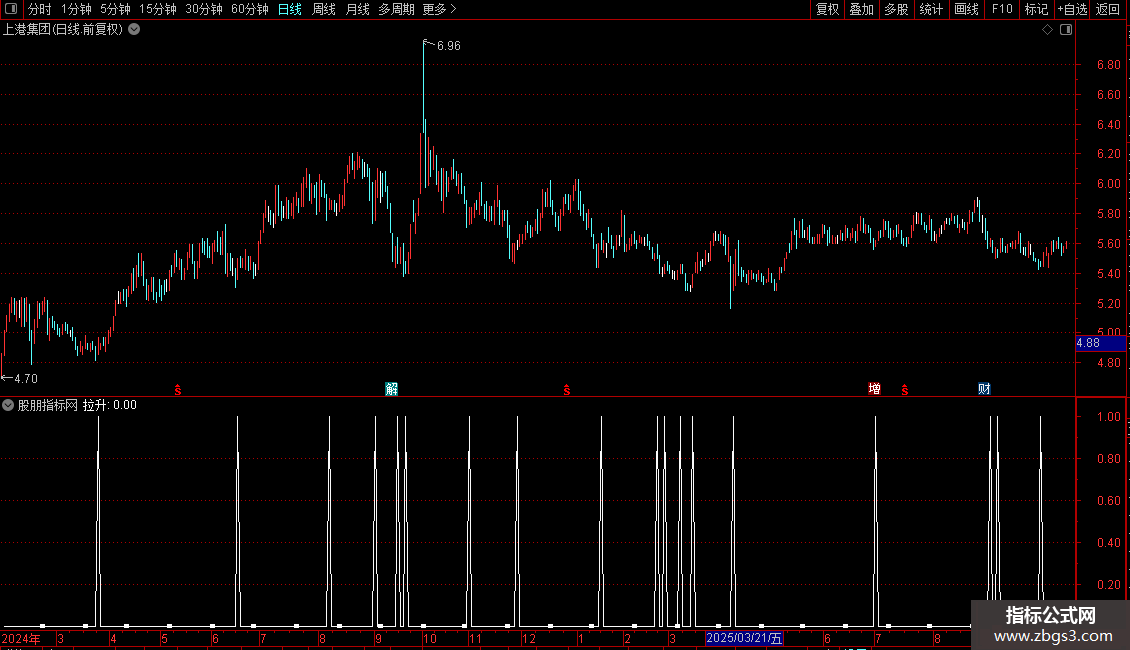Click the diamond icon atop main chart
1130x650 pixels.
coord(1048,30)
